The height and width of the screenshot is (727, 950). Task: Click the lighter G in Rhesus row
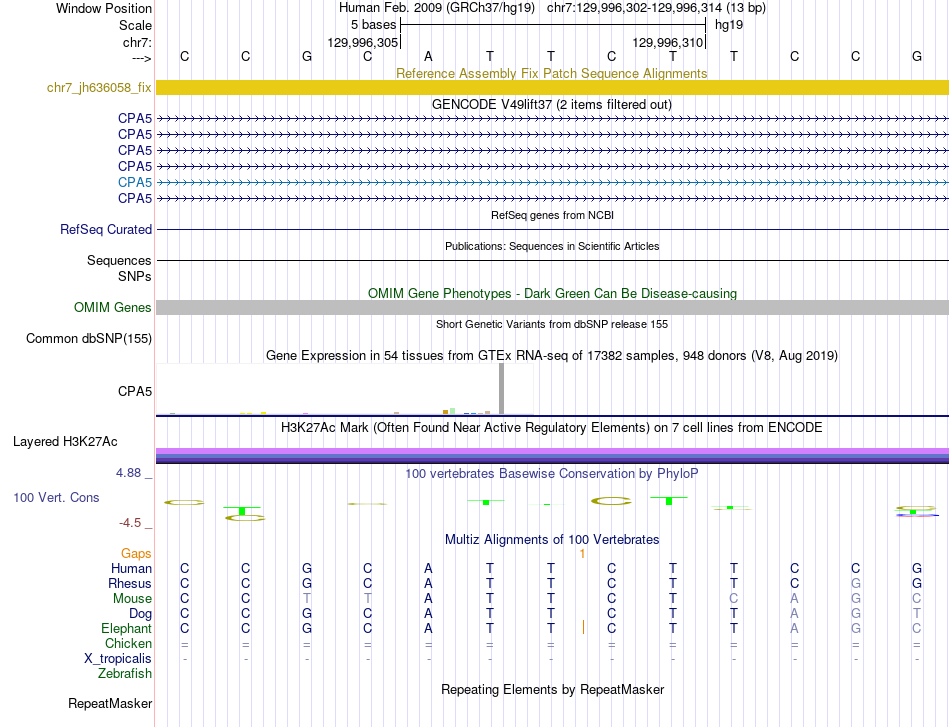855,583
